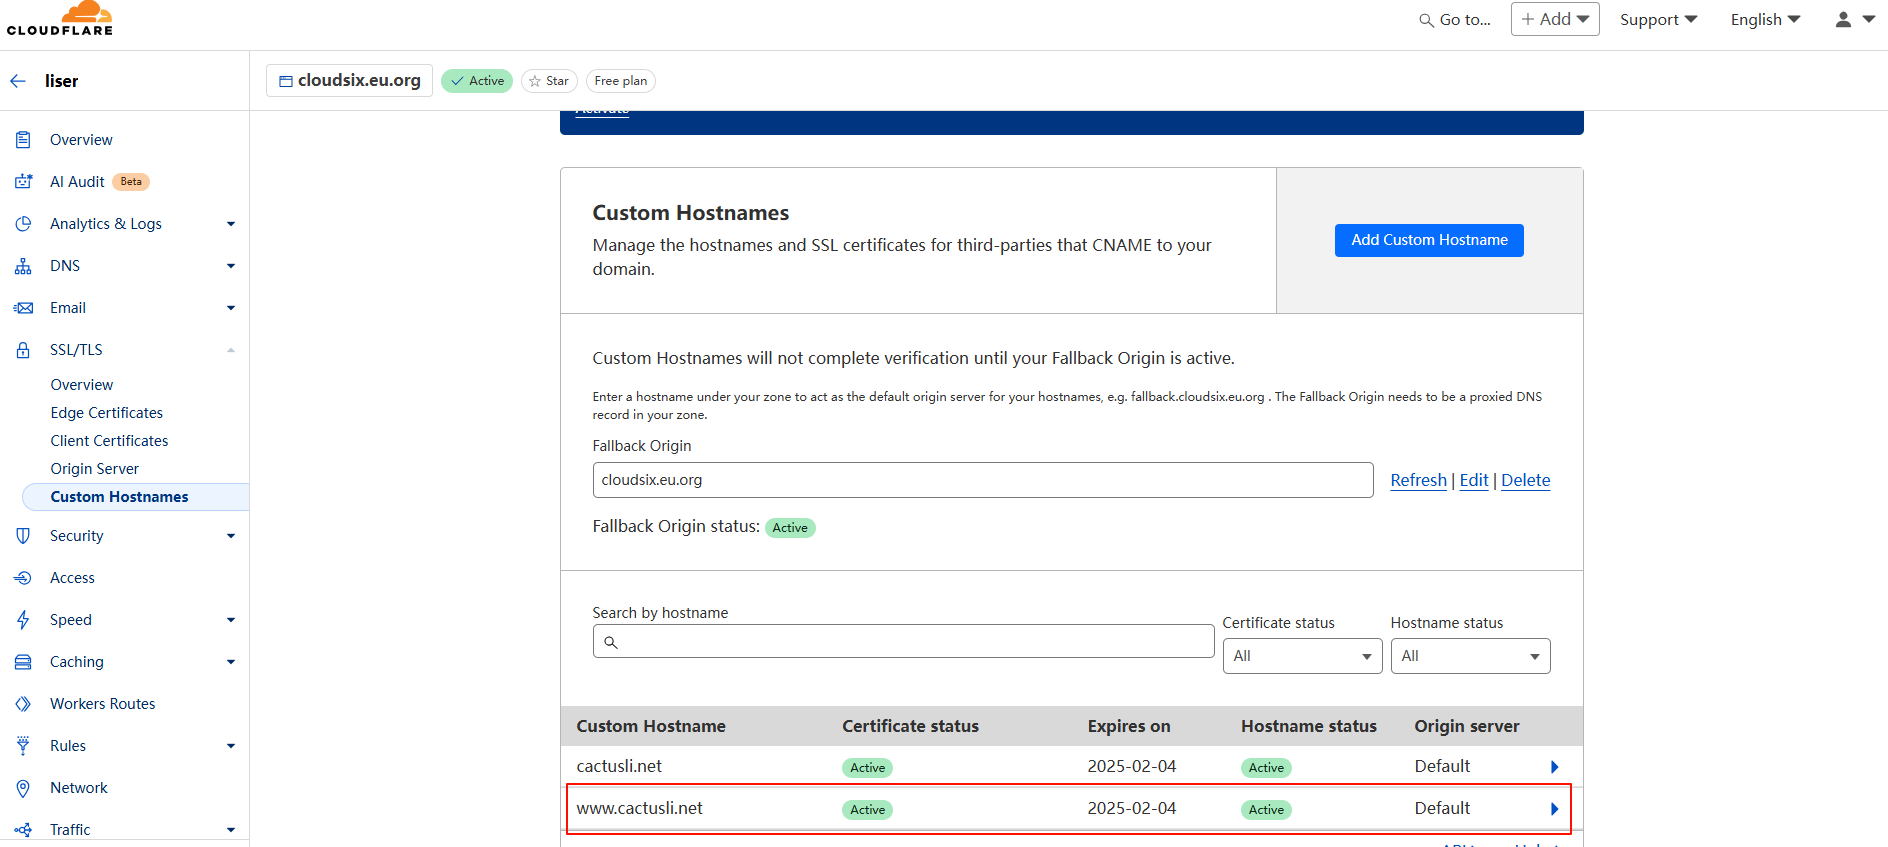Open Client Certificates page
The image size is (1888, 847).
pos(110,441)
